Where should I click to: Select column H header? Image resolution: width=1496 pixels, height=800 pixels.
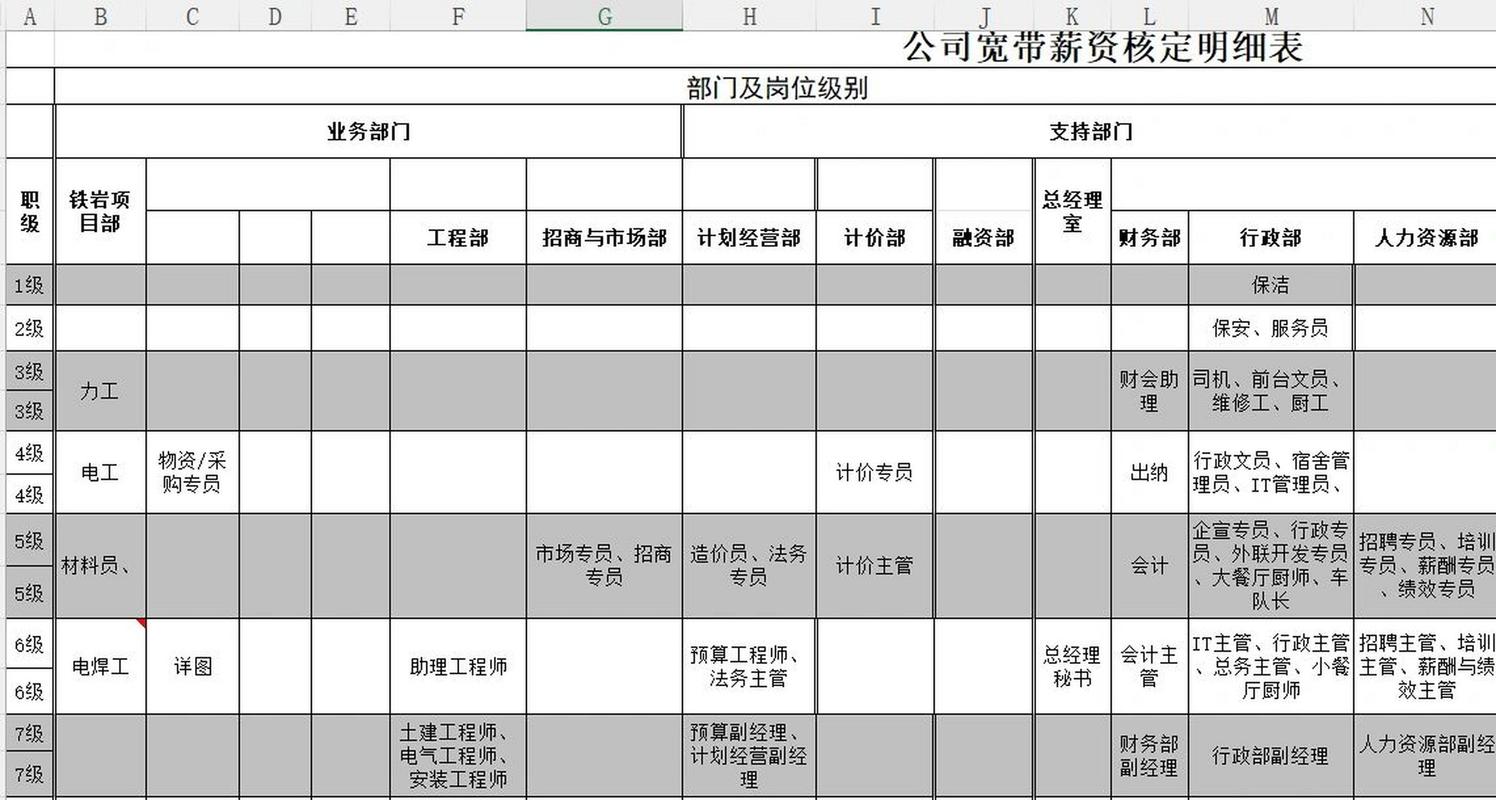[749, 16]
